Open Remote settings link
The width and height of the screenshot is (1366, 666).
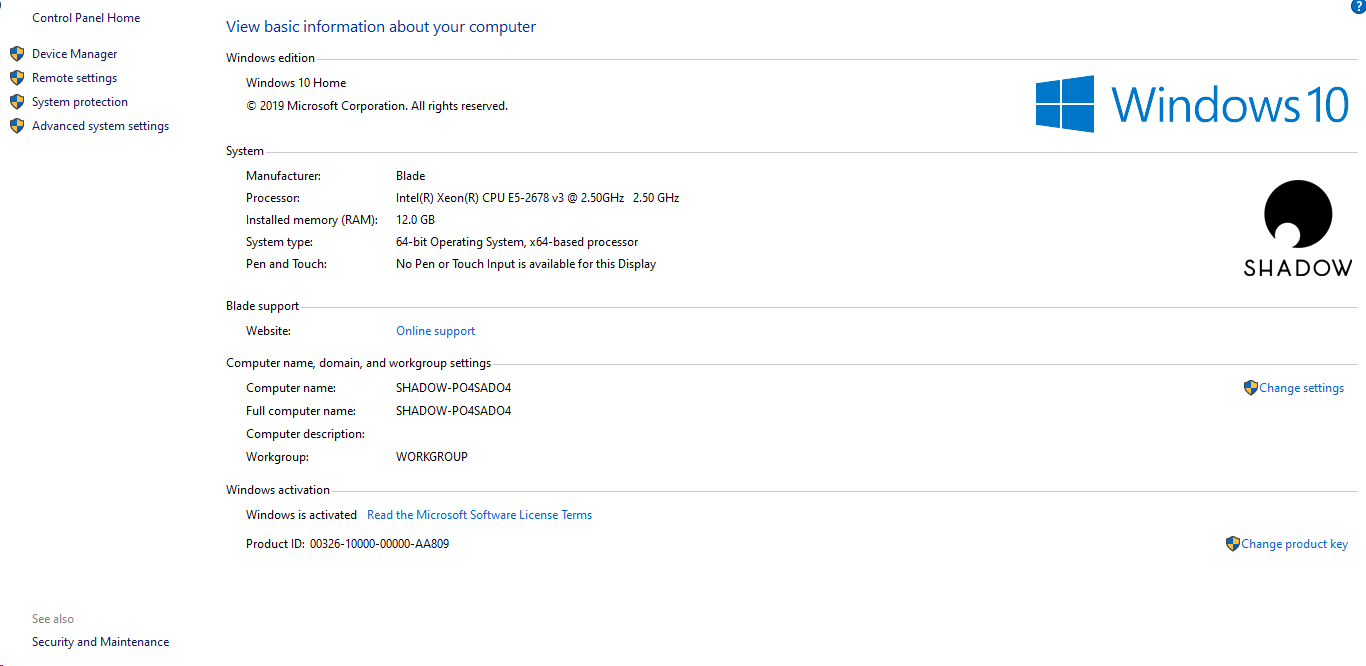[74, 78]
